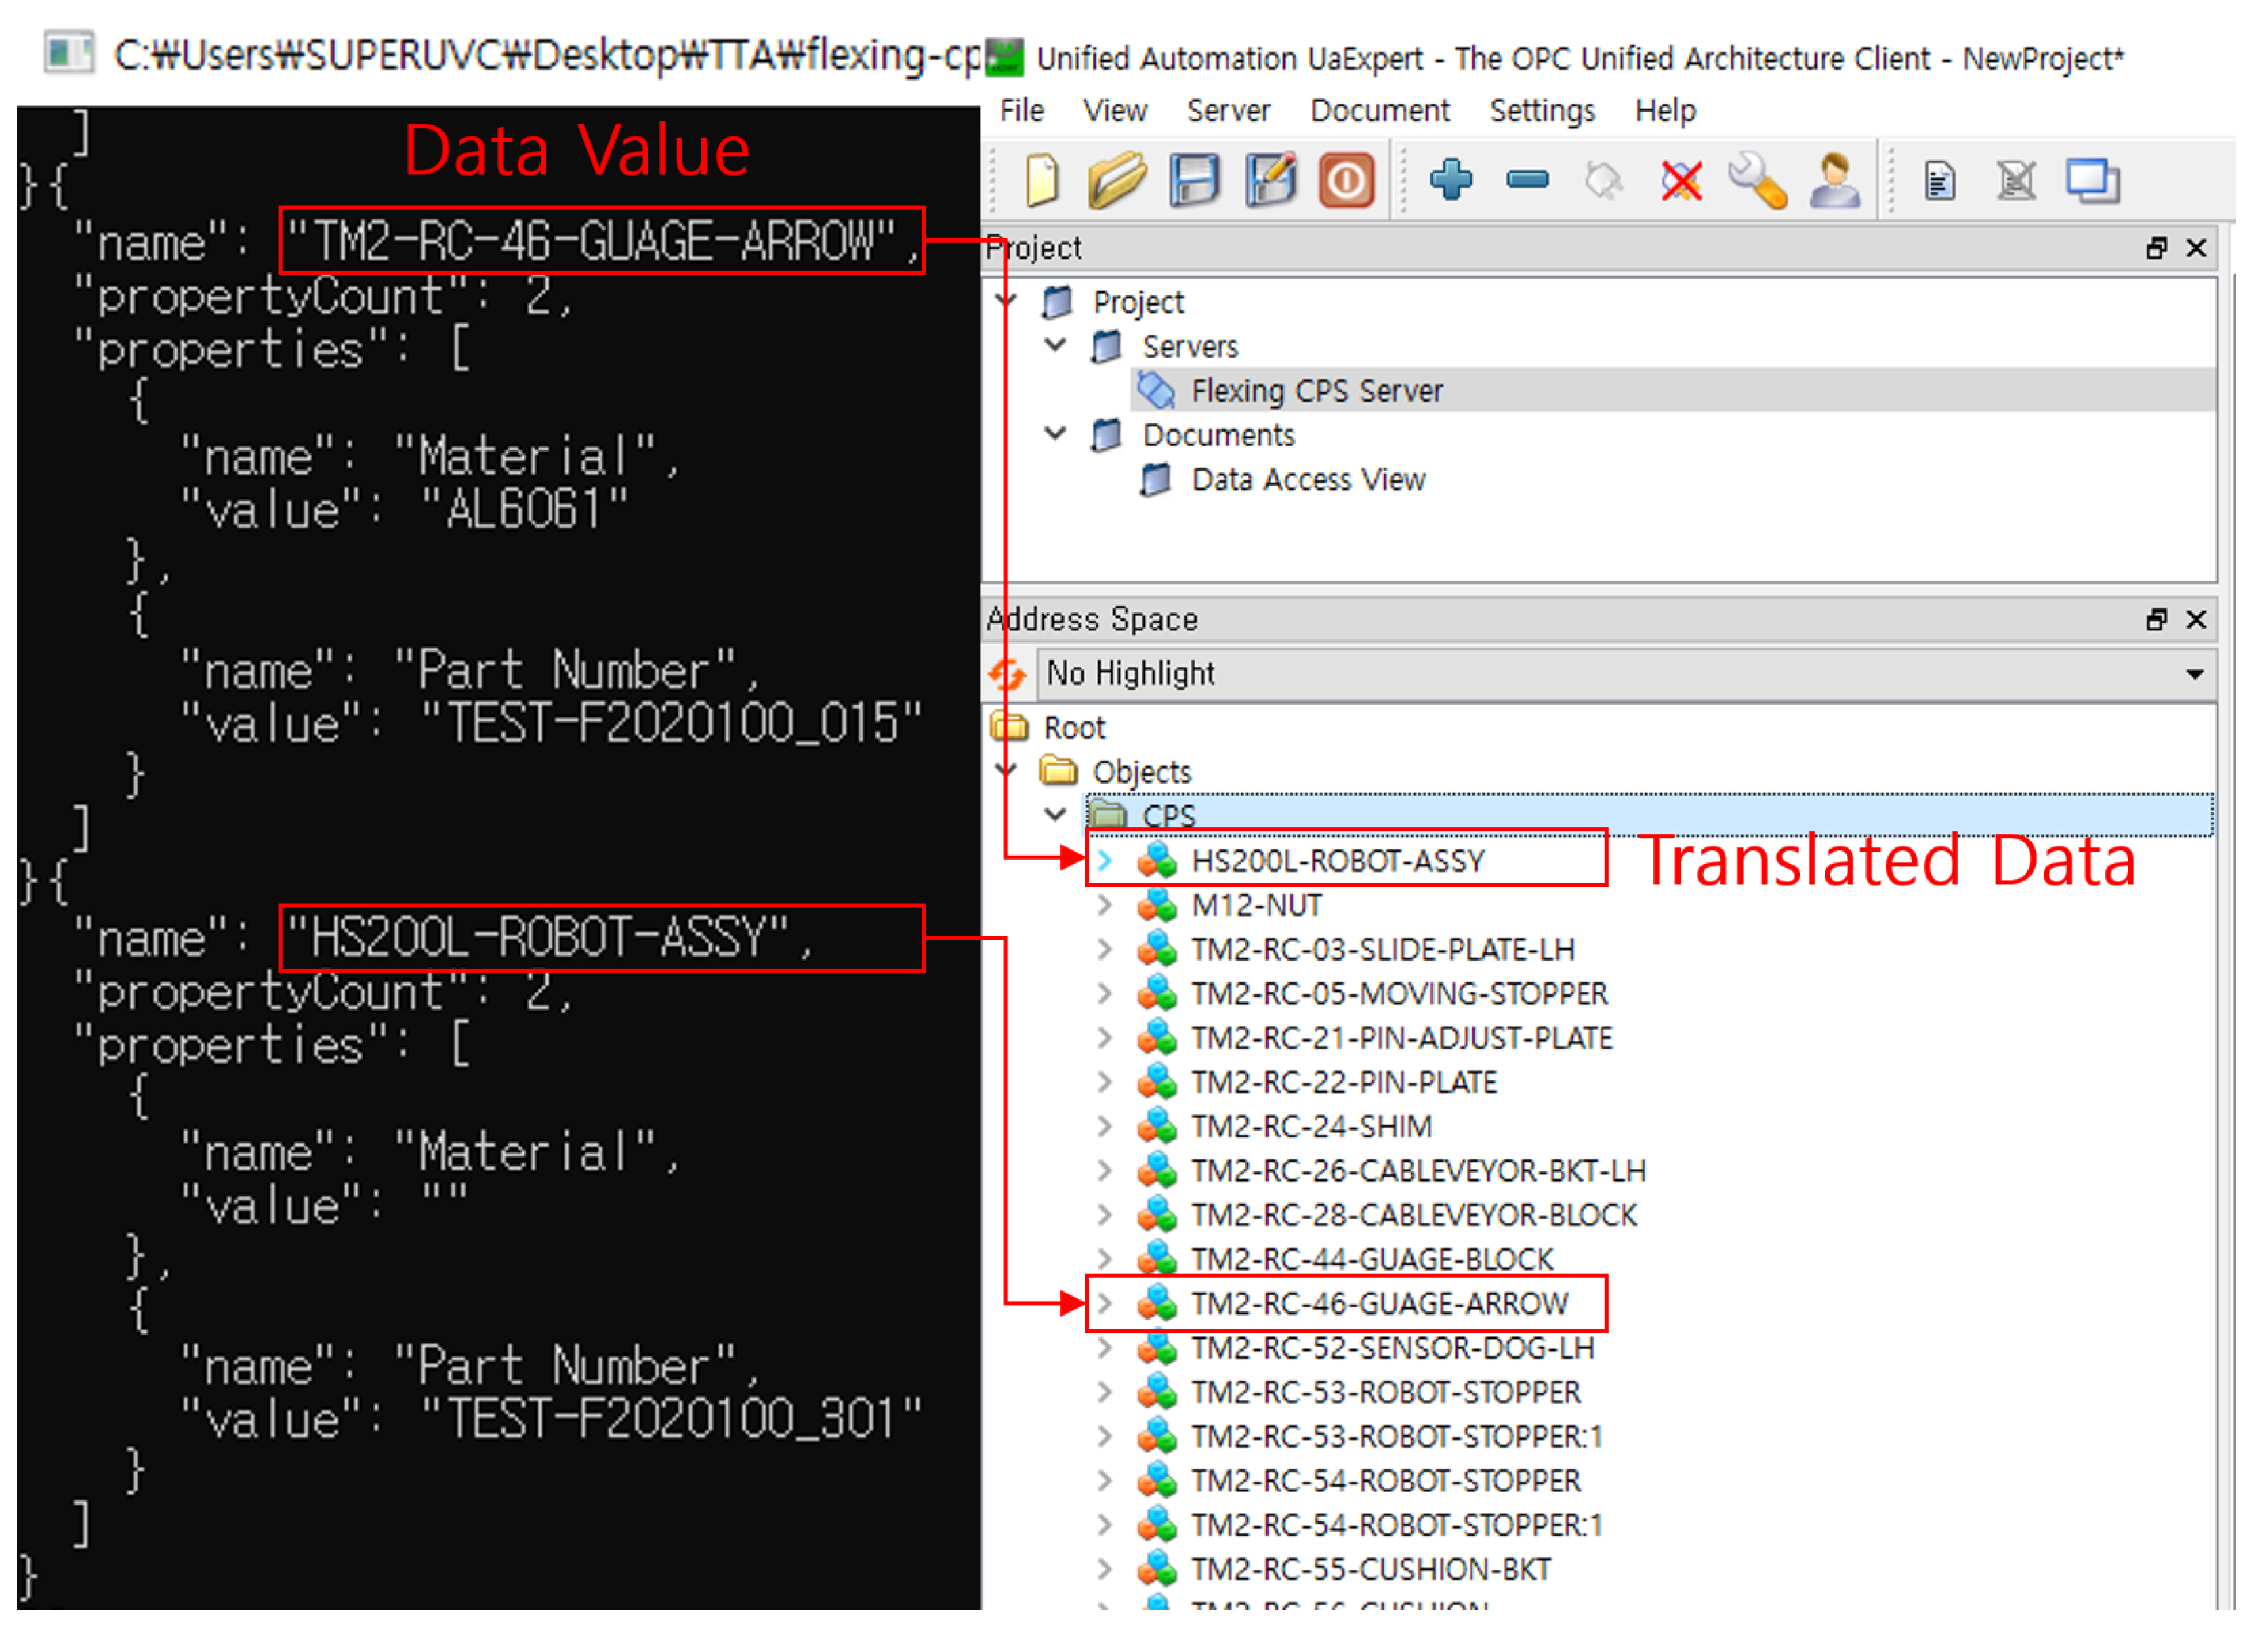Click the New Project toolbar icon
The height and width of the screenshot is (1638, 2268).
click(x=1042, y=181)
